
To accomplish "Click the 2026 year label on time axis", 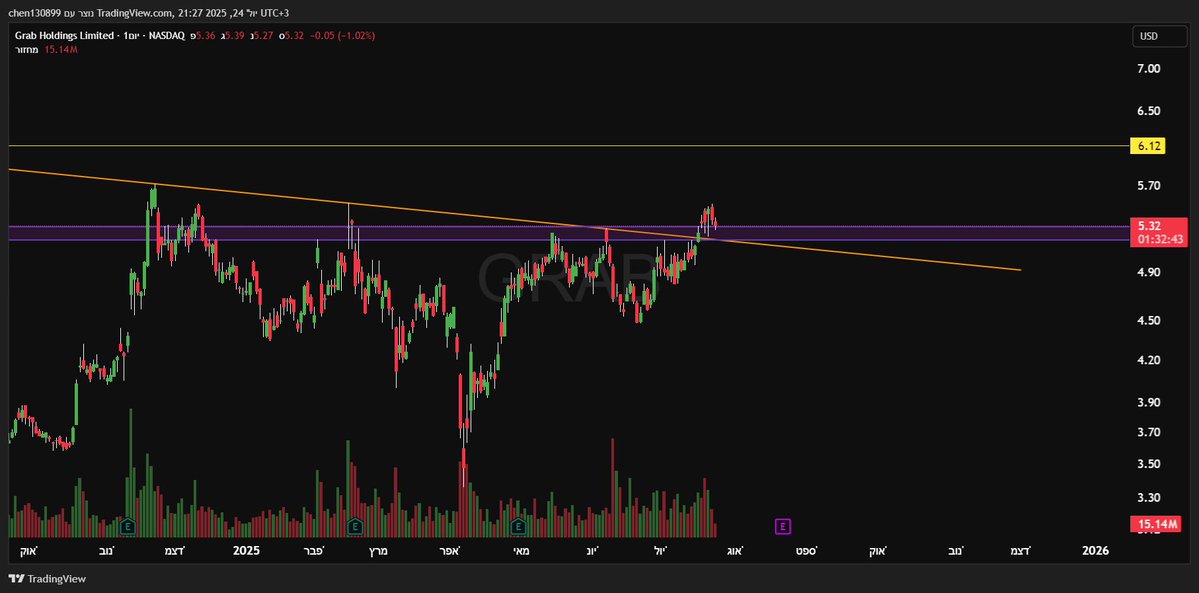I will coord(1096,550).
